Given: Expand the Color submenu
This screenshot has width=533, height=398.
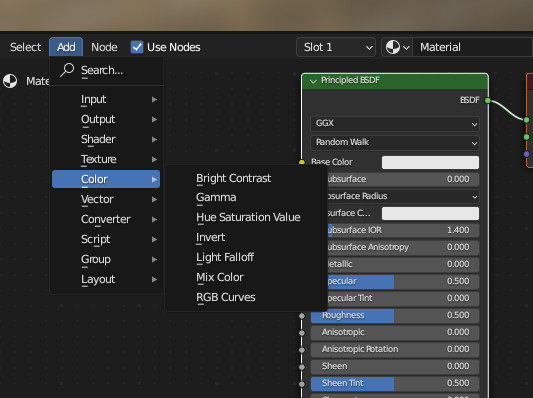Looking at the screenshot, I should (106, 179).
